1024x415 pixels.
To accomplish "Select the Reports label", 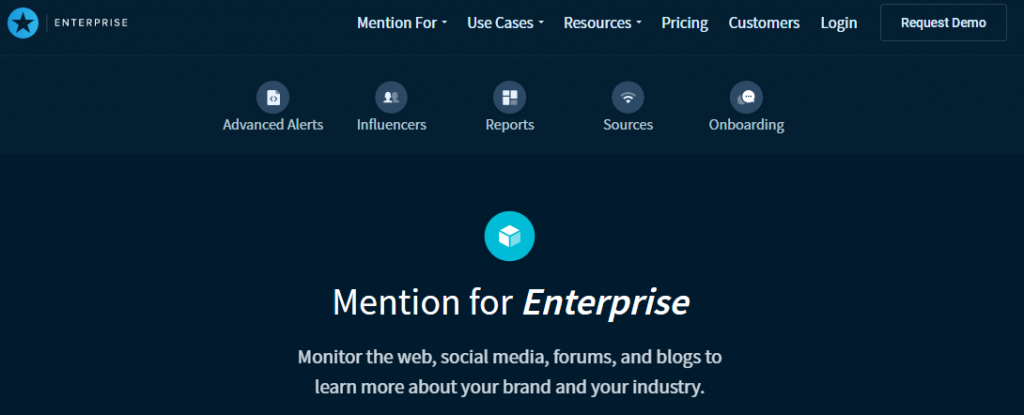I will coord(509,125).
